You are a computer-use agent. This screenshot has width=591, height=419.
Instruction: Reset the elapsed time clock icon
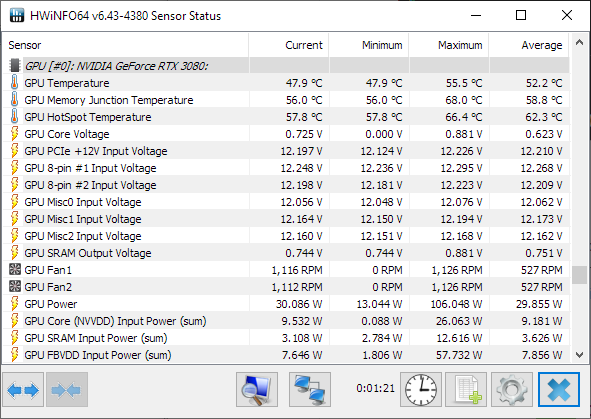tap(421, 390)
